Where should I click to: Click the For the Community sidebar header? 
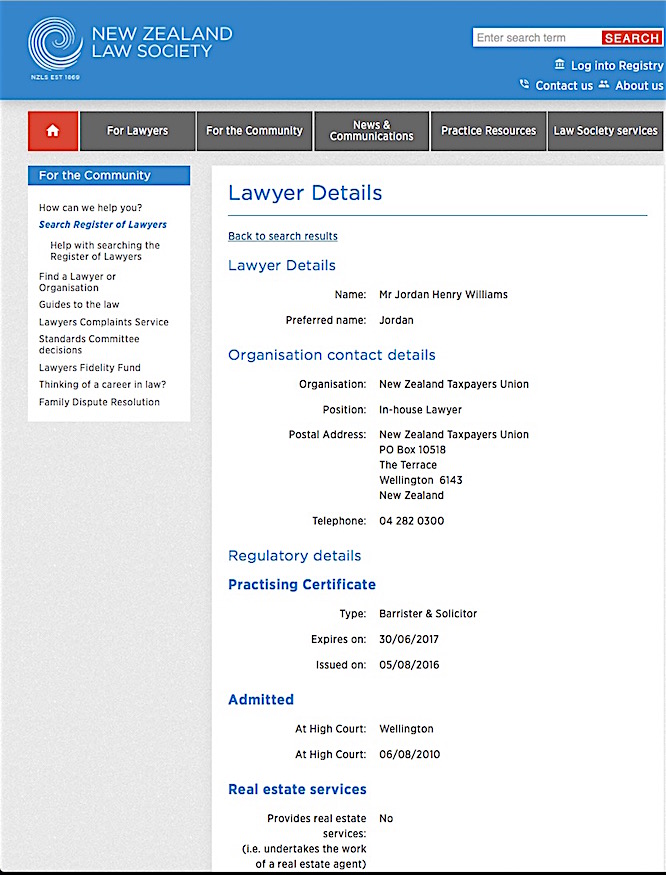click(109, 175)
